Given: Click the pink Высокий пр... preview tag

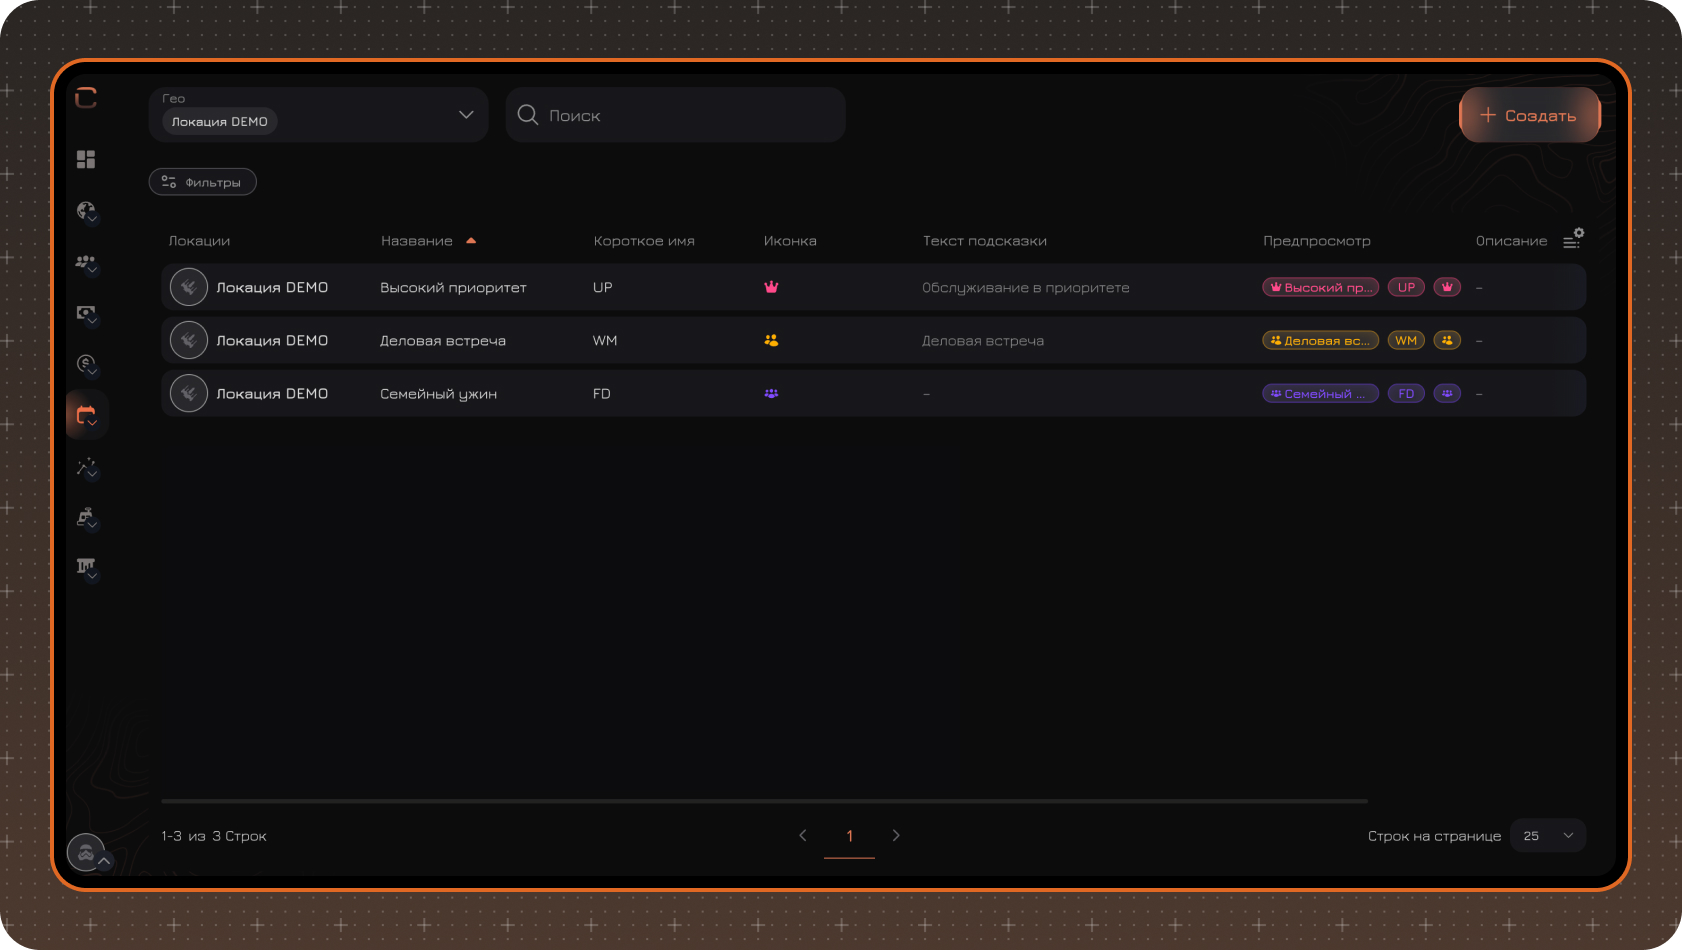Looking at the screenshot, I should coord(1321,287).
